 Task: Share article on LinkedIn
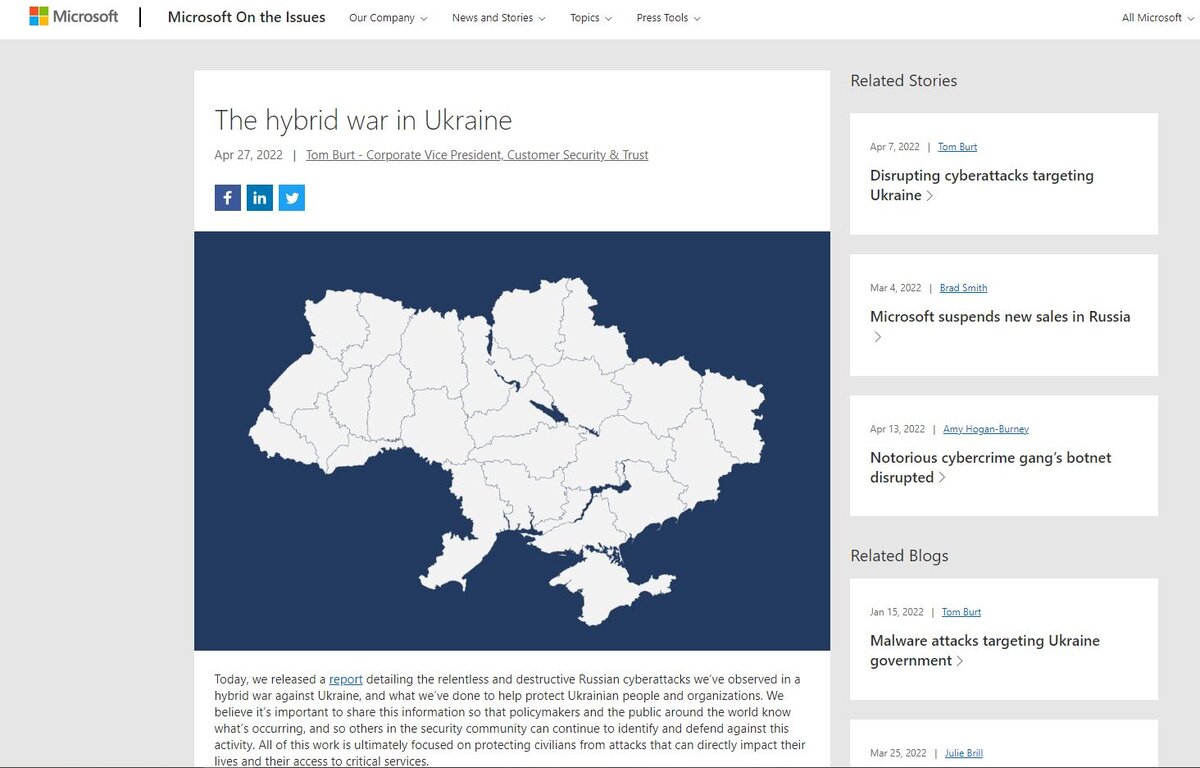pyautogui.click(x=260, y=198)
